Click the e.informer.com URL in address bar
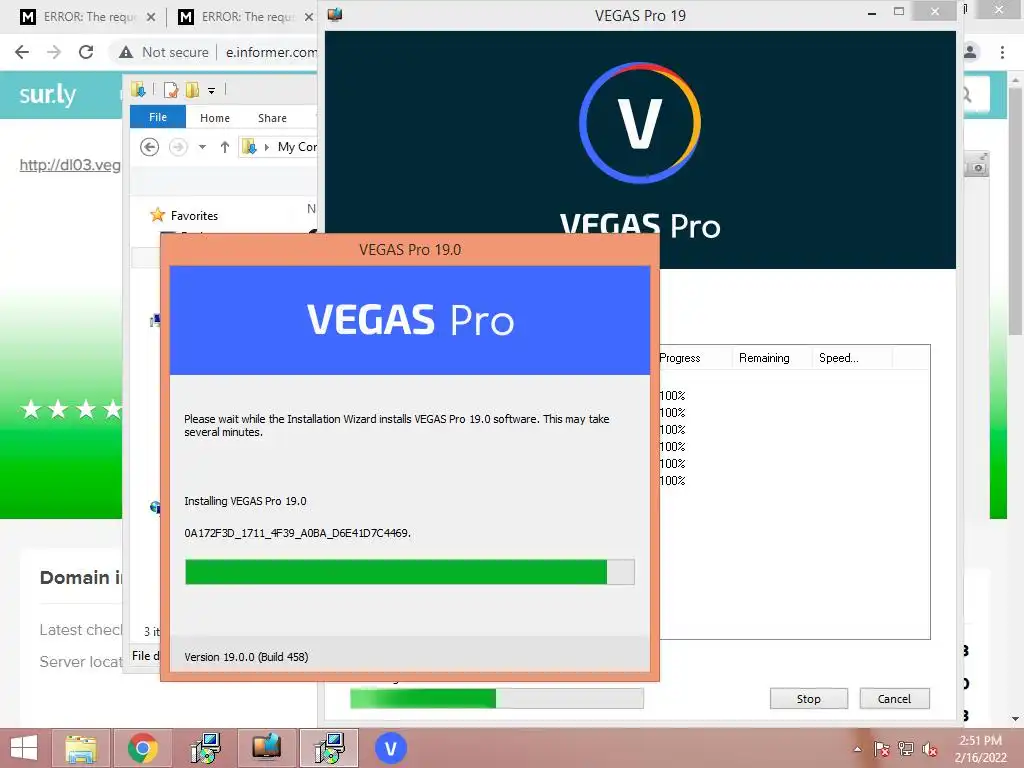Image resolution: width=1024 pixels, height=768 pixels. pyautogui.click(x=272, y=52)
